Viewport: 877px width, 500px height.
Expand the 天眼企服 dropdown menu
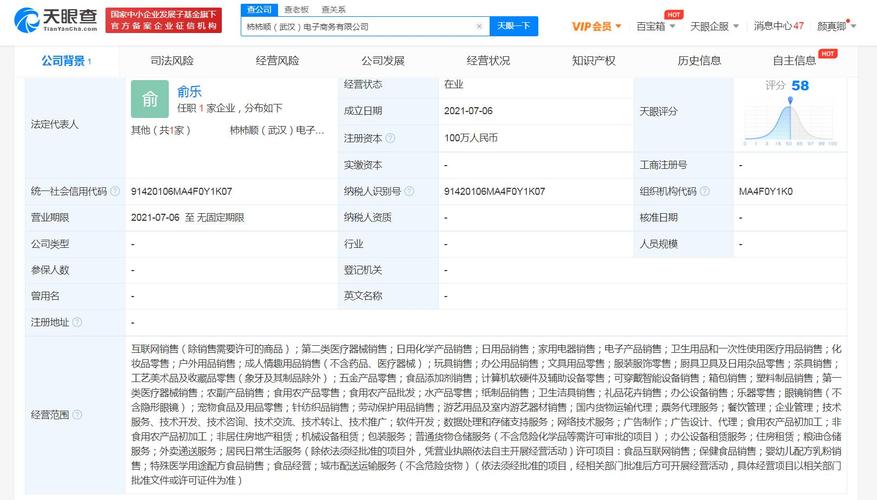click(x=713, y=26)
